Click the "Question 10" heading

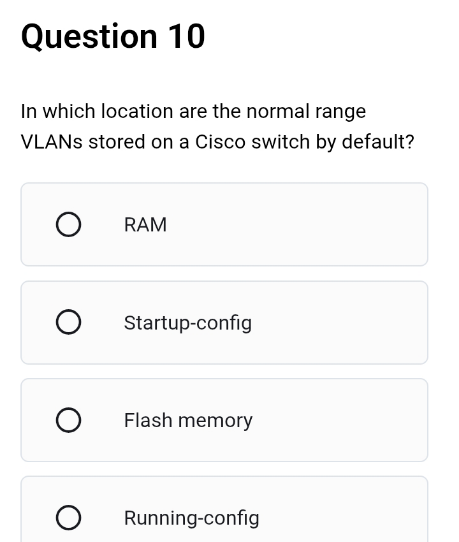[x=113, y=37]
